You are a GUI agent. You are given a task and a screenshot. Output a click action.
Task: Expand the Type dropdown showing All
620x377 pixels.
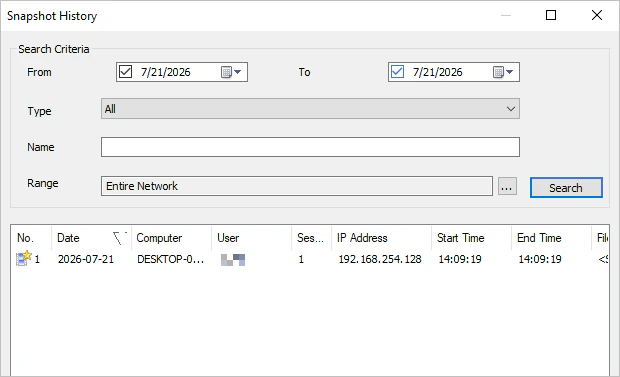pos(310,109)
